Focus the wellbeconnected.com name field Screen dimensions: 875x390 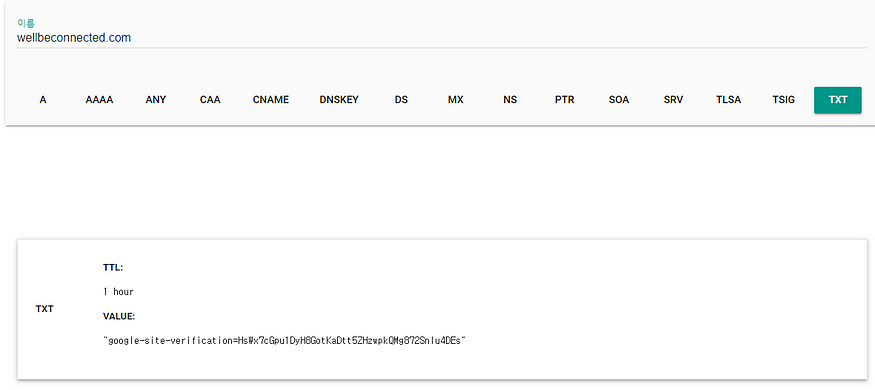click(442, 38)
